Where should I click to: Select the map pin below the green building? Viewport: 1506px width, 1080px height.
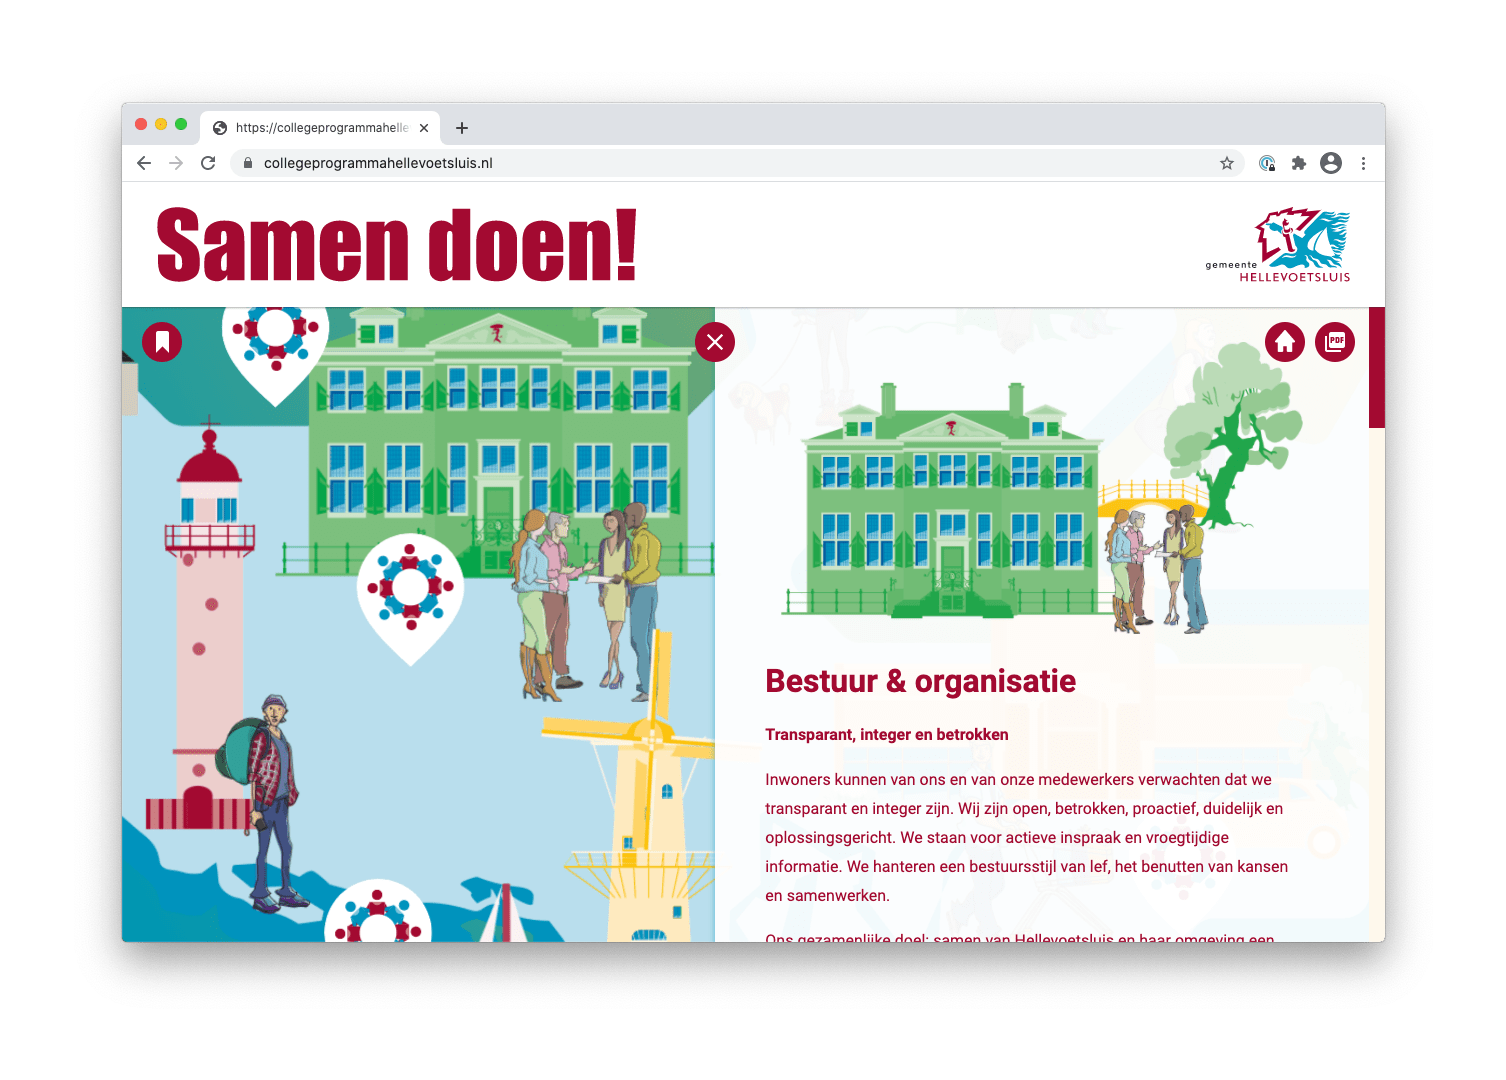410,598
